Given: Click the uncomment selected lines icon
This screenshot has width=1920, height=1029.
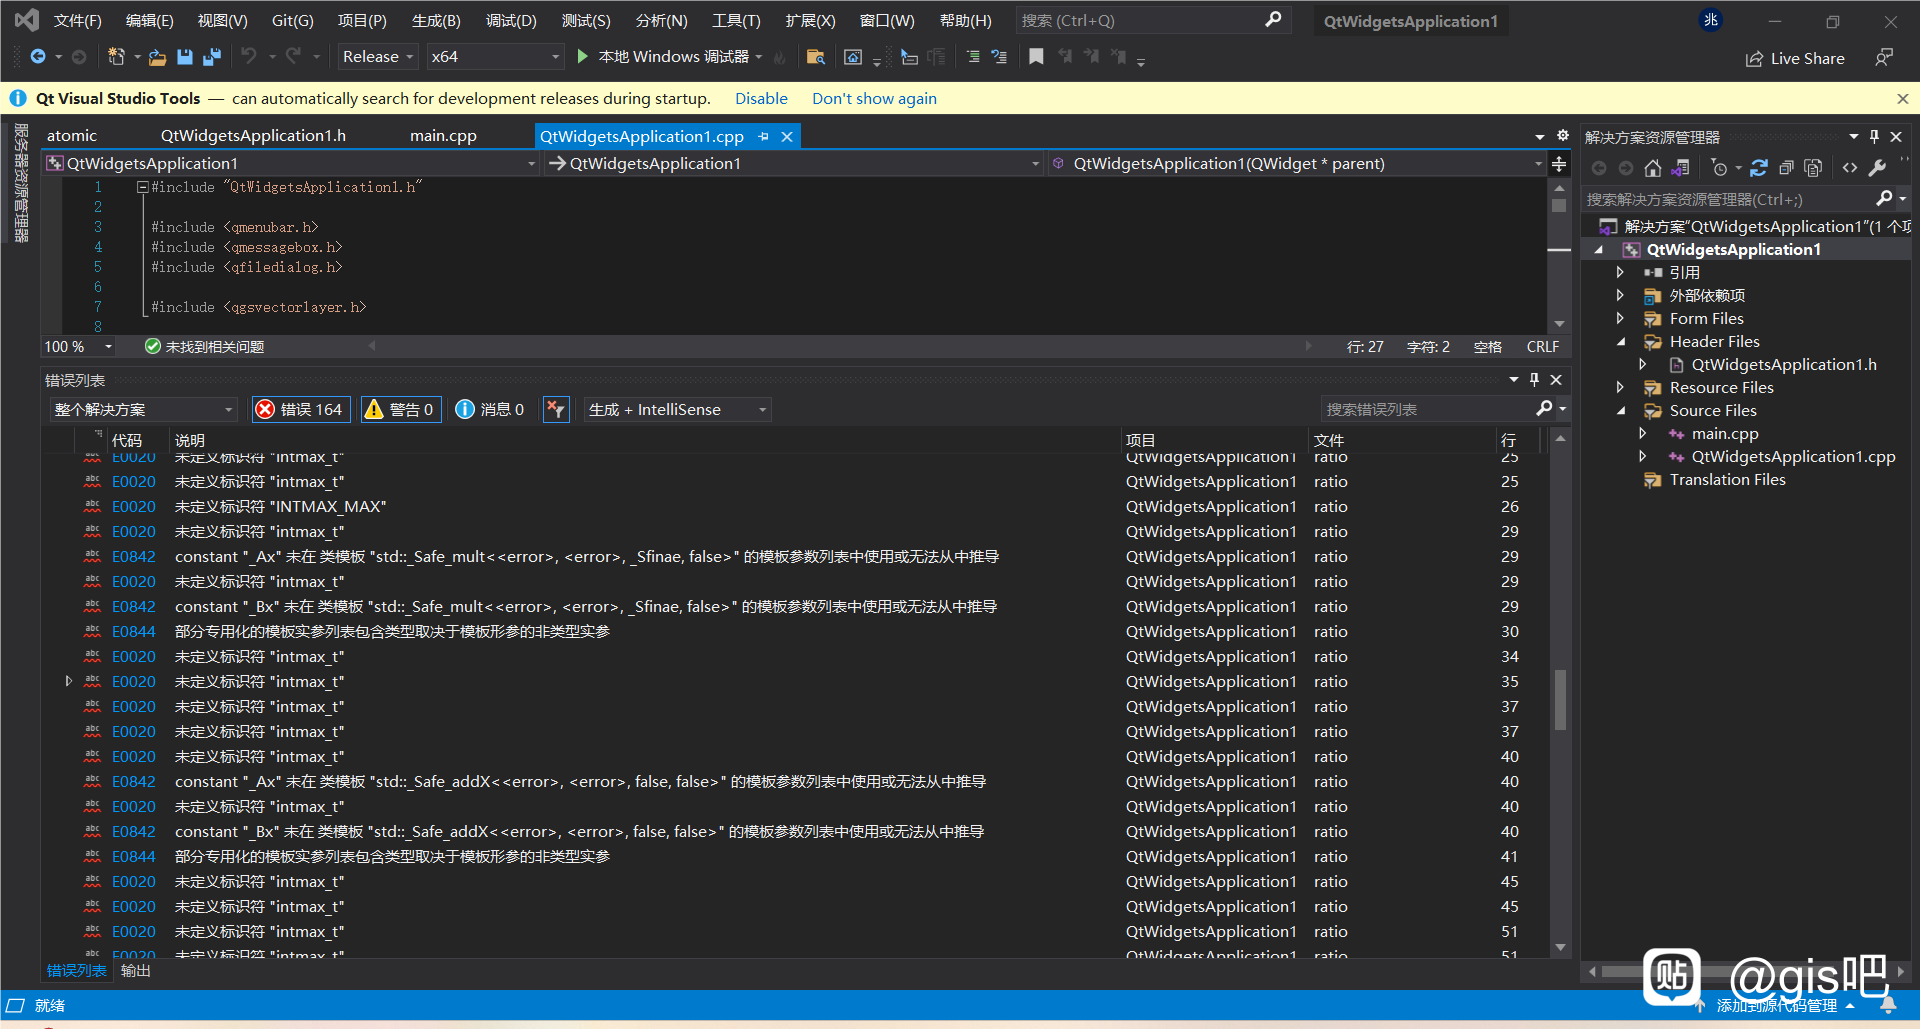Looking at the screenshot, I should pos(999,57).
